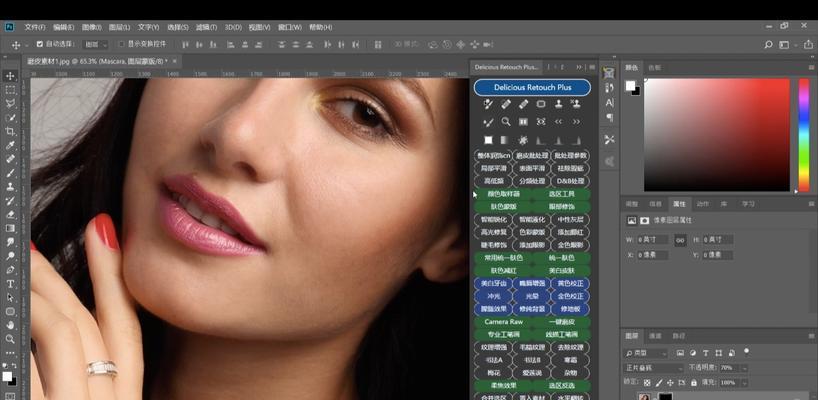Click the foreground color swatch in color panel

[630, 86]
